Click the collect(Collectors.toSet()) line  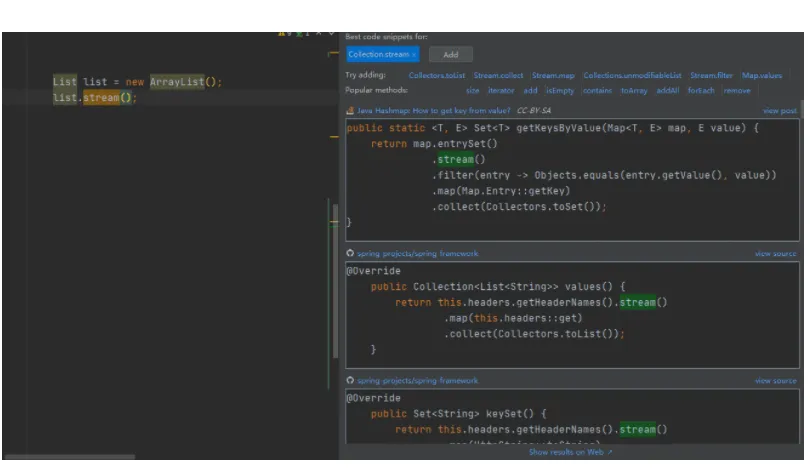(519, 207)
